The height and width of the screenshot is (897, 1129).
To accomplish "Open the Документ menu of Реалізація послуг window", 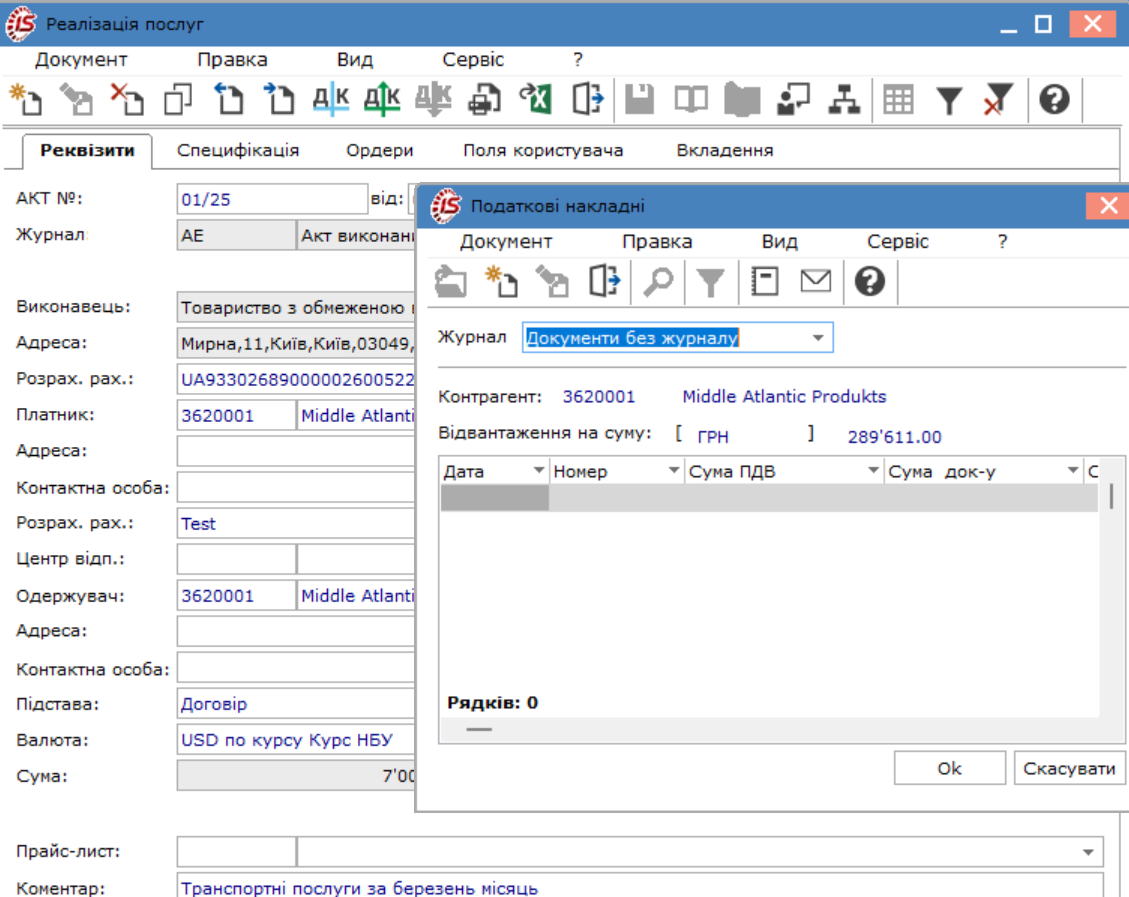I will coord(81,60).
